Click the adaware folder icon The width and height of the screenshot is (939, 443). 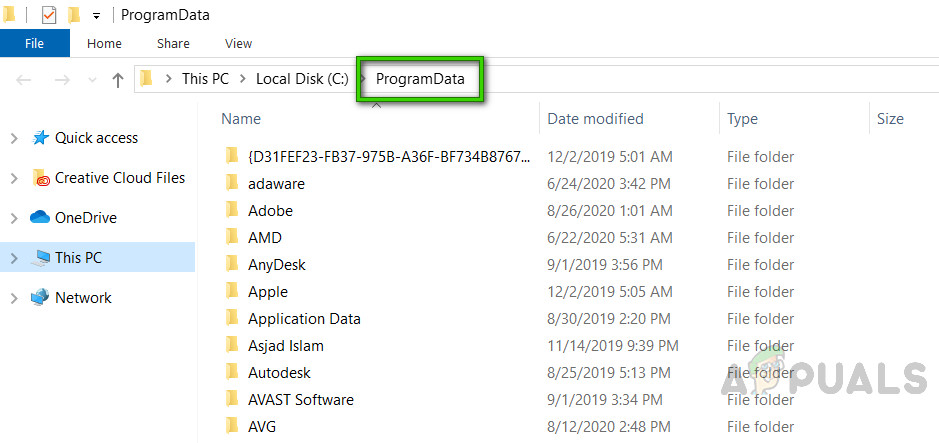[232, 183]
